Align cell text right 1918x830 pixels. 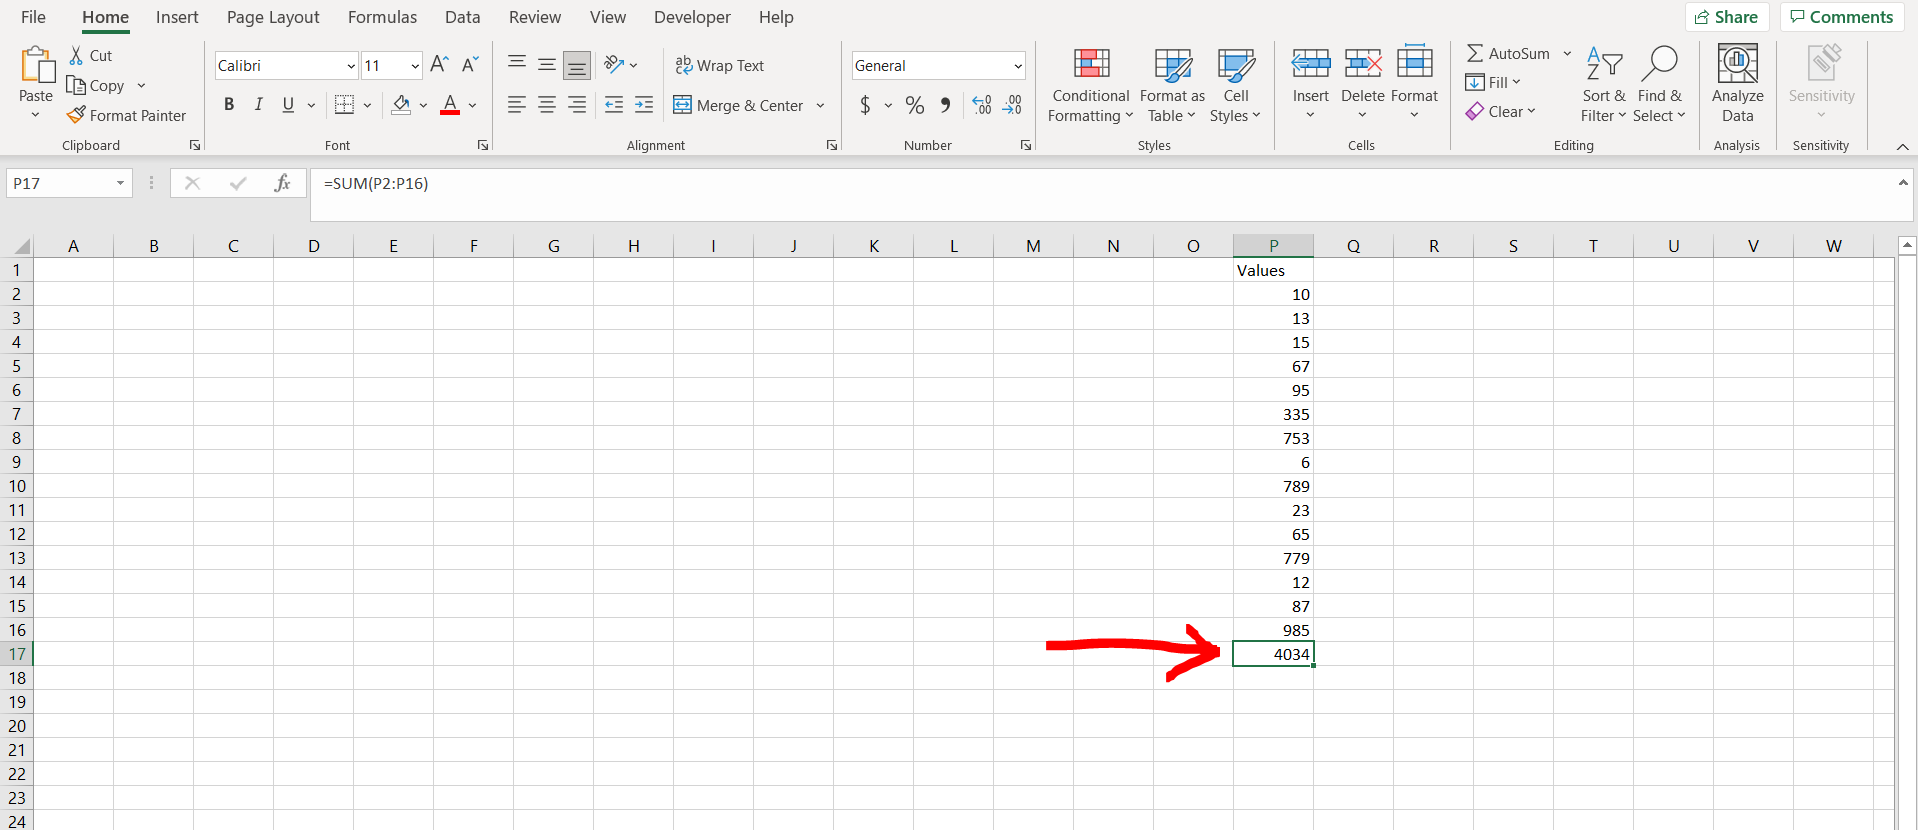point(577,105)
